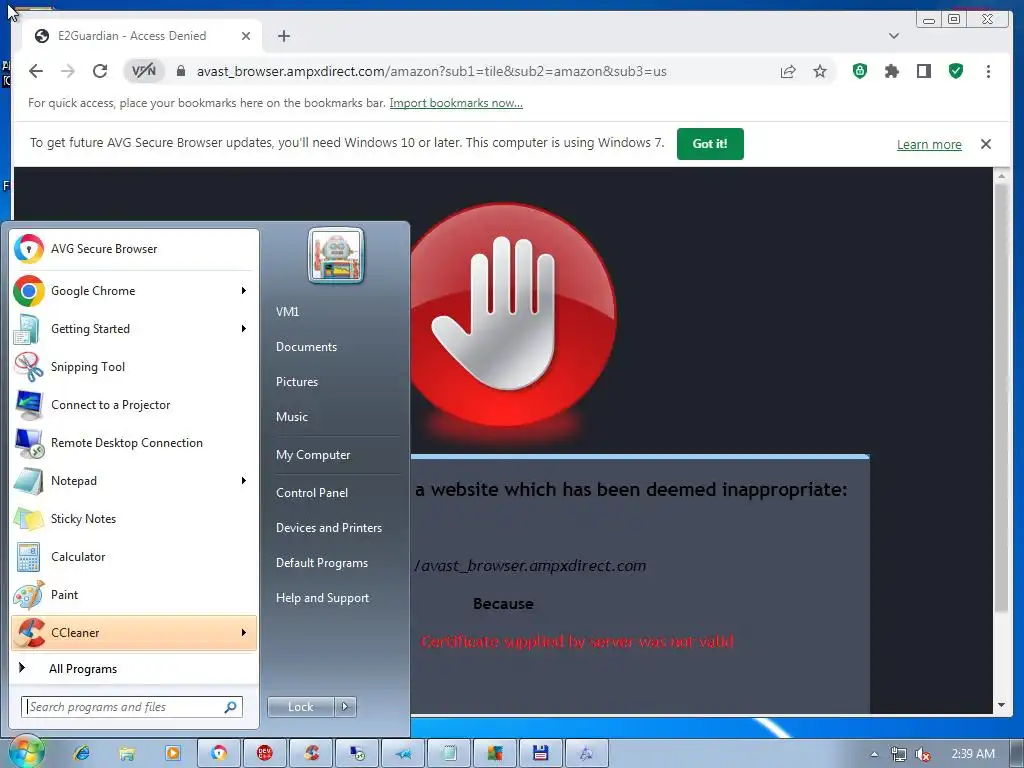Open Music library
The image size is (1024, 768).
click(x=291, y=417)
